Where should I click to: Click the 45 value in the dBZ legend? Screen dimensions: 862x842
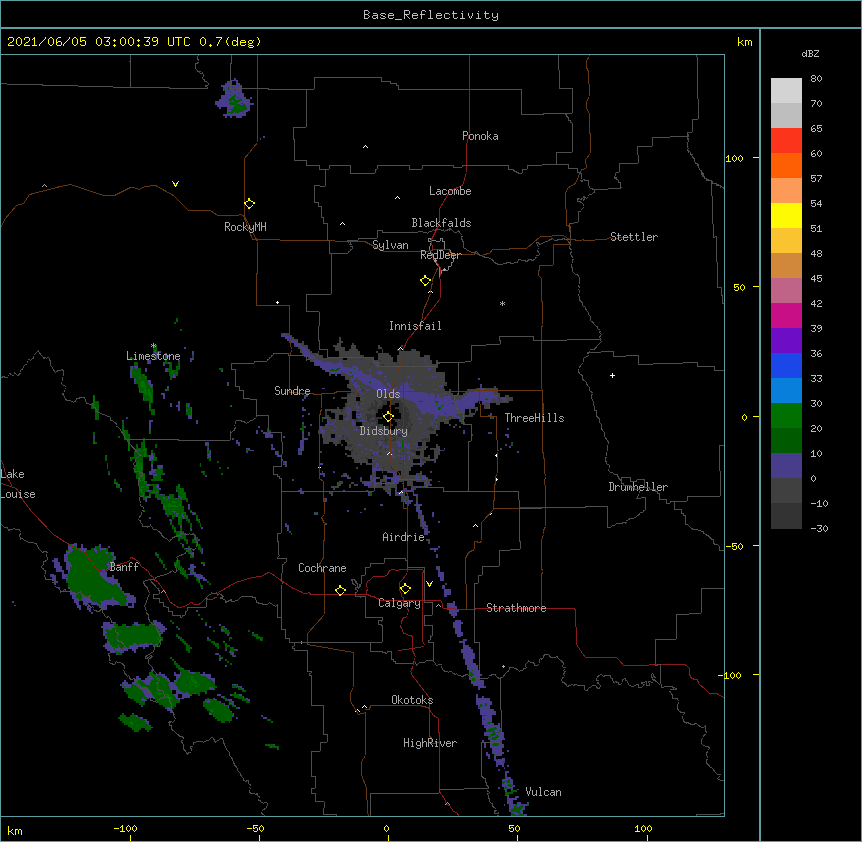pos(816,278)
